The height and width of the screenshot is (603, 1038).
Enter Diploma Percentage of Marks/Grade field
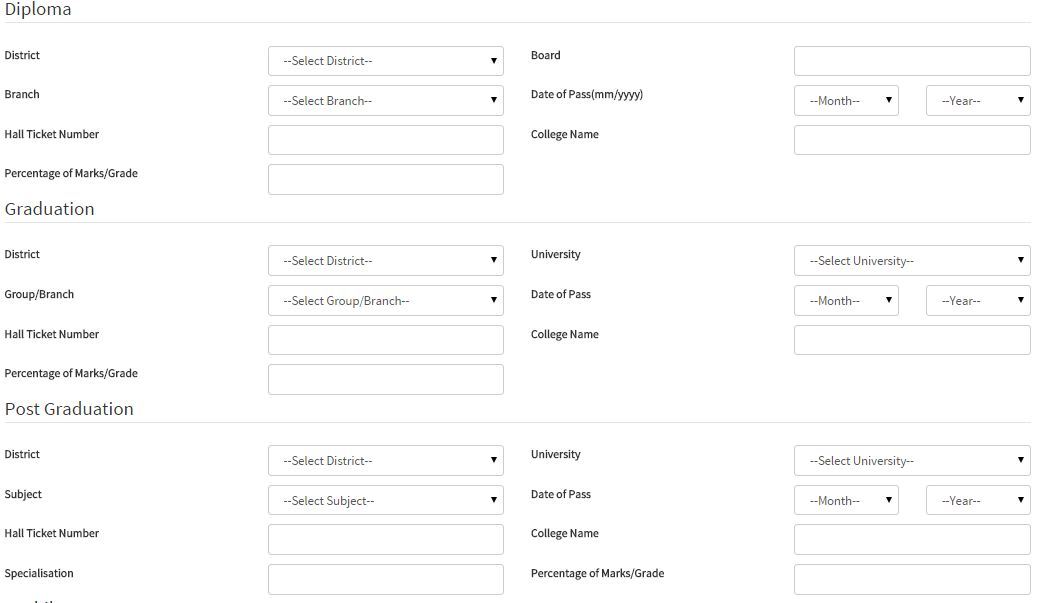[x=385, y=180]
